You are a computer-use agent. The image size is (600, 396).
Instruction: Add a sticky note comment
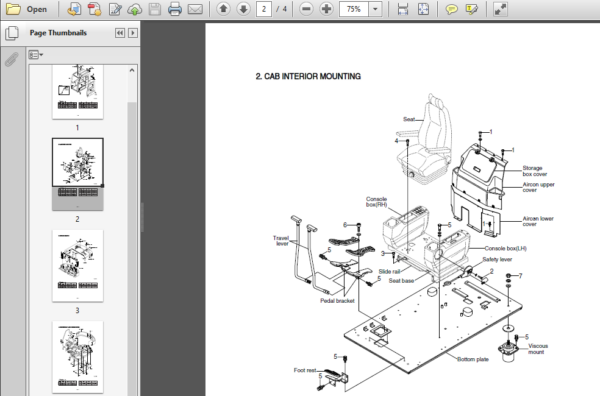[x=452, y=9]
